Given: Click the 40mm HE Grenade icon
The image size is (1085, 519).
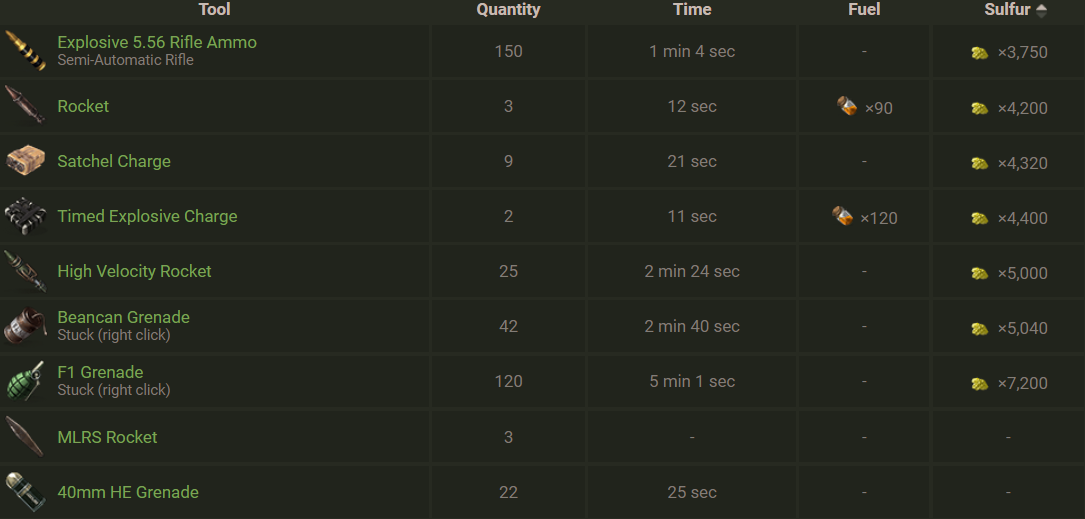Looking at the screenshot, I should point(24,492).
